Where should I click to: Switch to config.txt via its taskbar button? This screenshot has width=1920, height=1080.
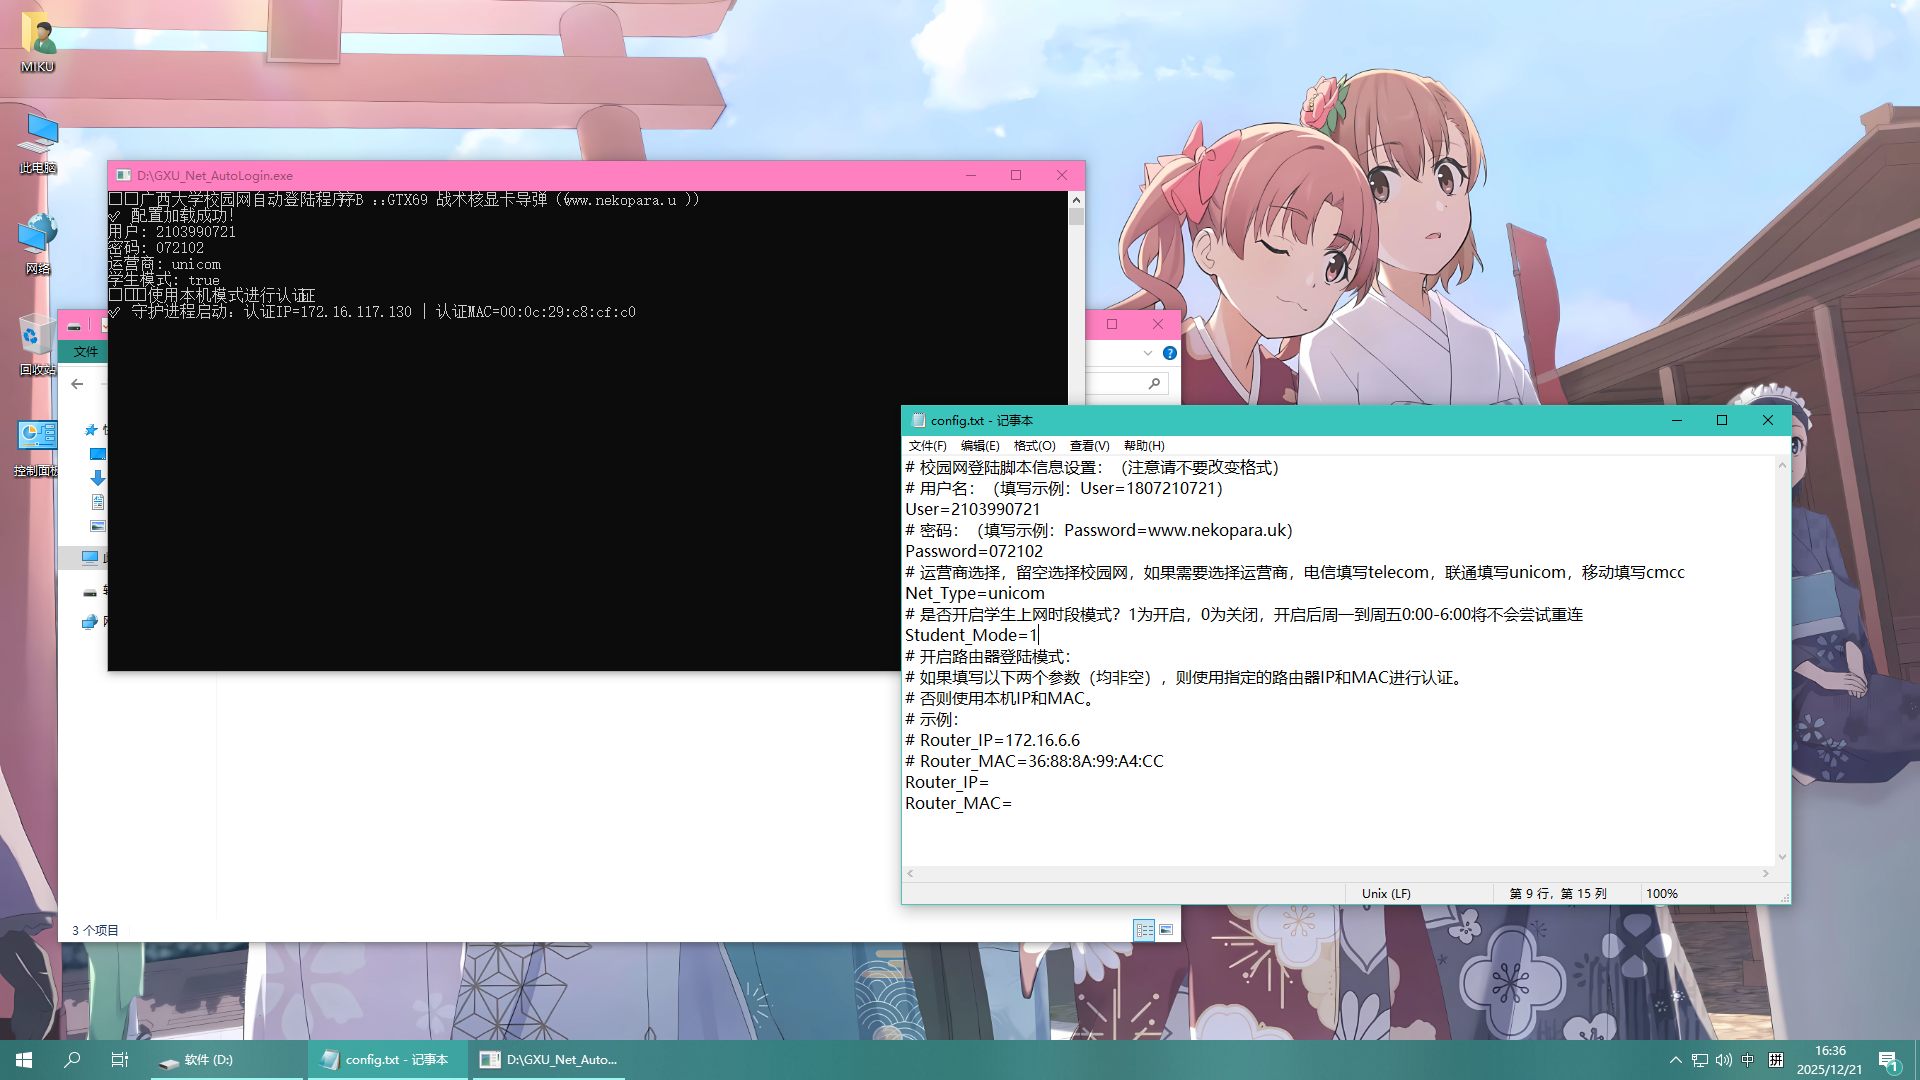tap(388, 1059)
